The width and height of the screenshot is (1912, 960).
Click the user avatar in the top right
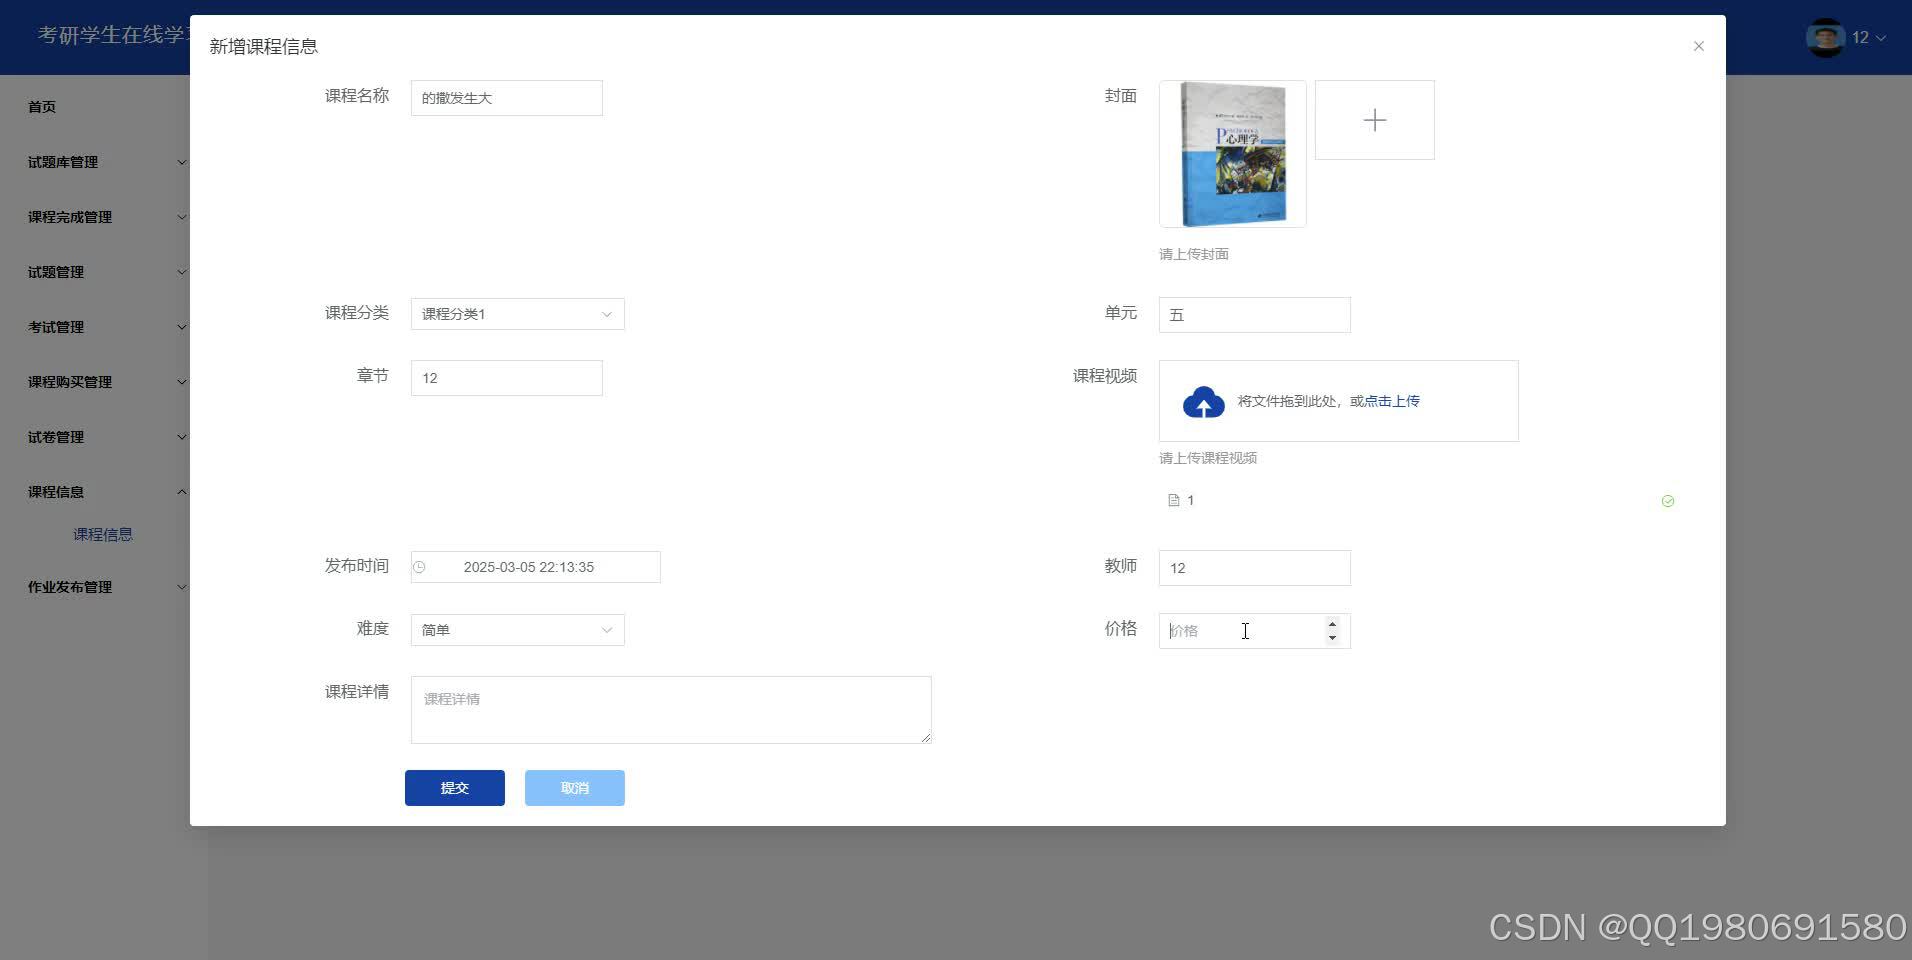point(1824,37)
